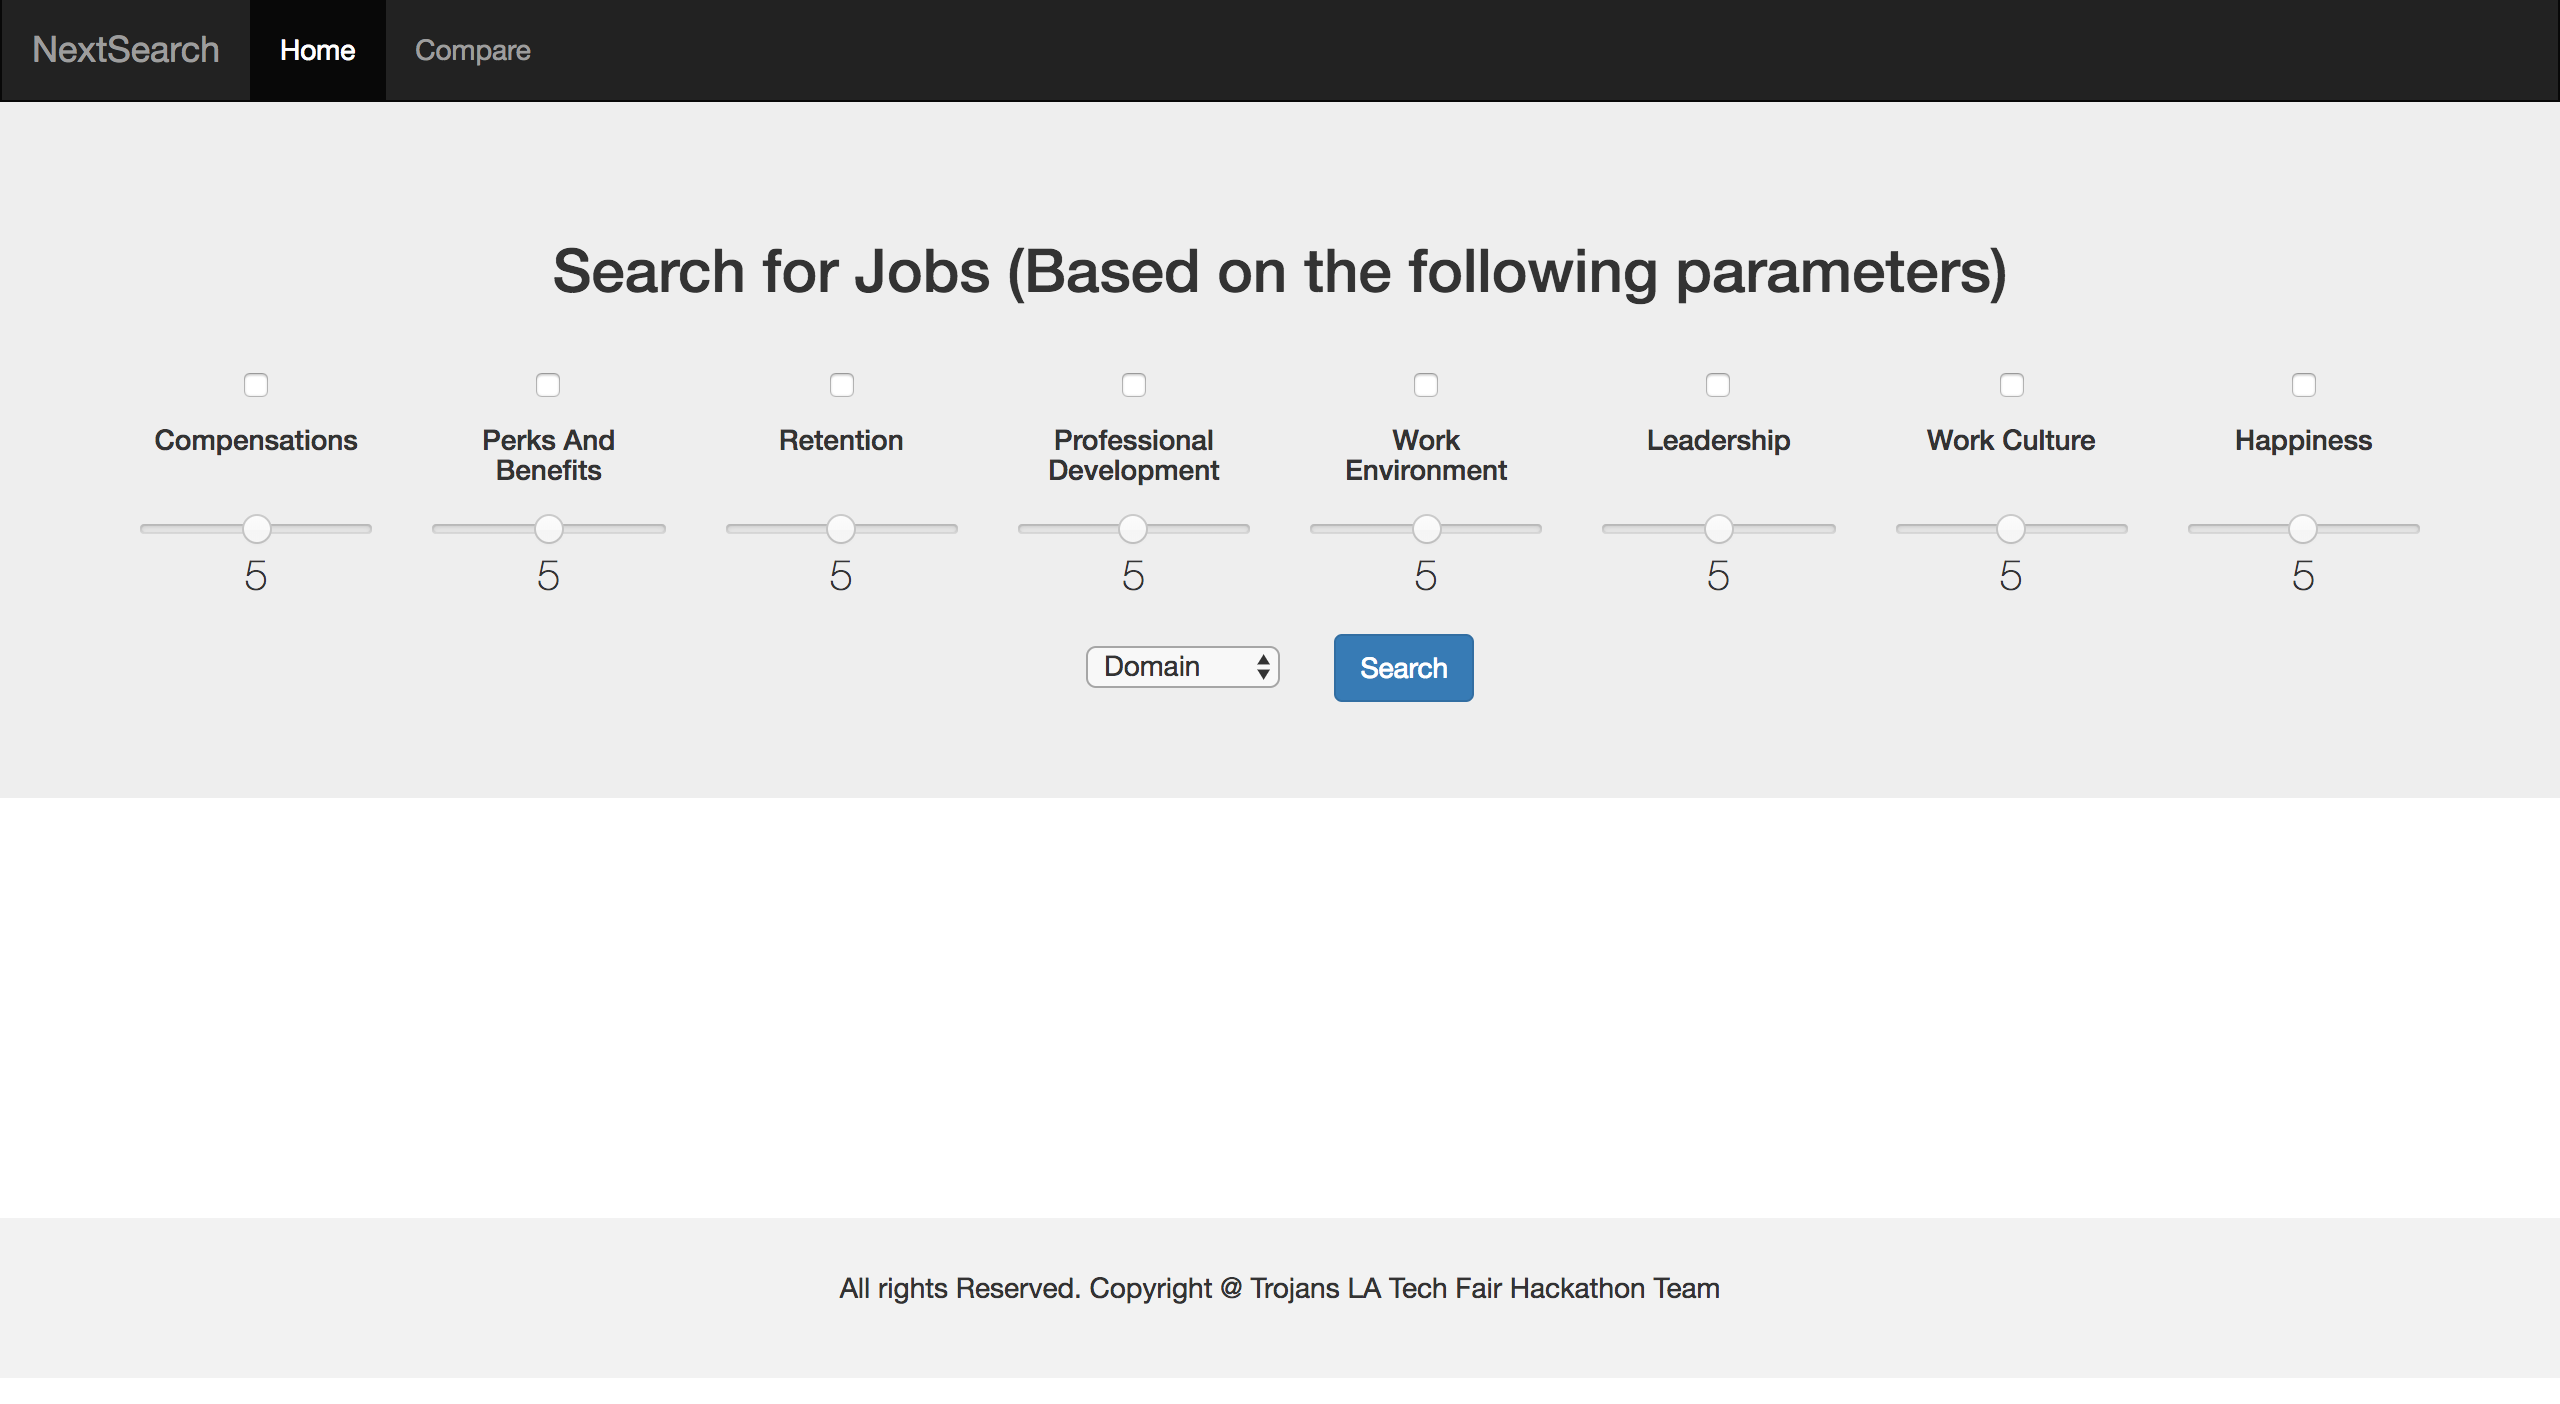Open the Compare page

tap(472, 50)
